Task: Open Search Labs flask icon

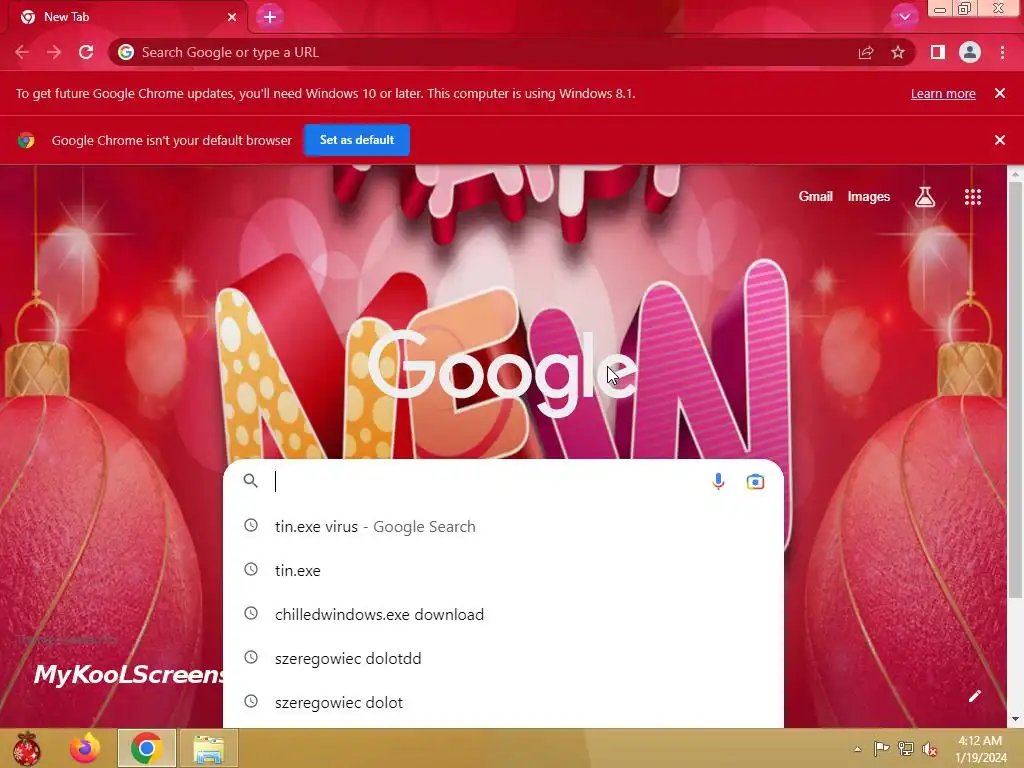Action: click(925, 197)
